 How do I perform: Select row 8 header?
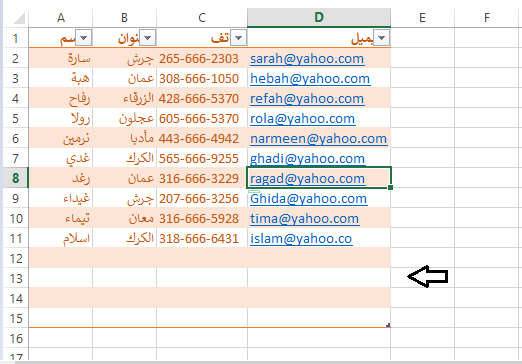point(16,179)
